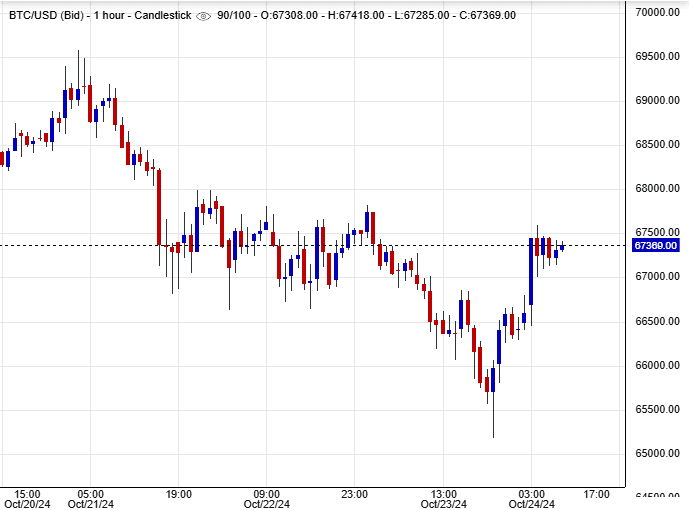
Task: Click the 19:00 time axis label
Action: [x=178, y=494]
